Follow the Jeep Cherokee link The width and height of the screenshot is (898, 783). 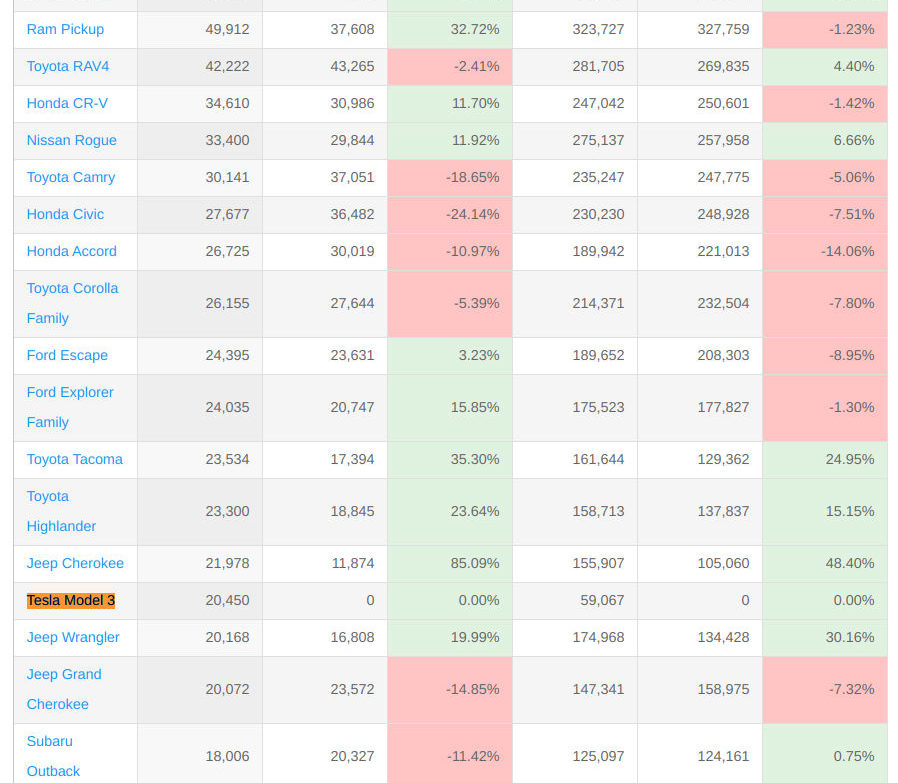tap(75, 563)
